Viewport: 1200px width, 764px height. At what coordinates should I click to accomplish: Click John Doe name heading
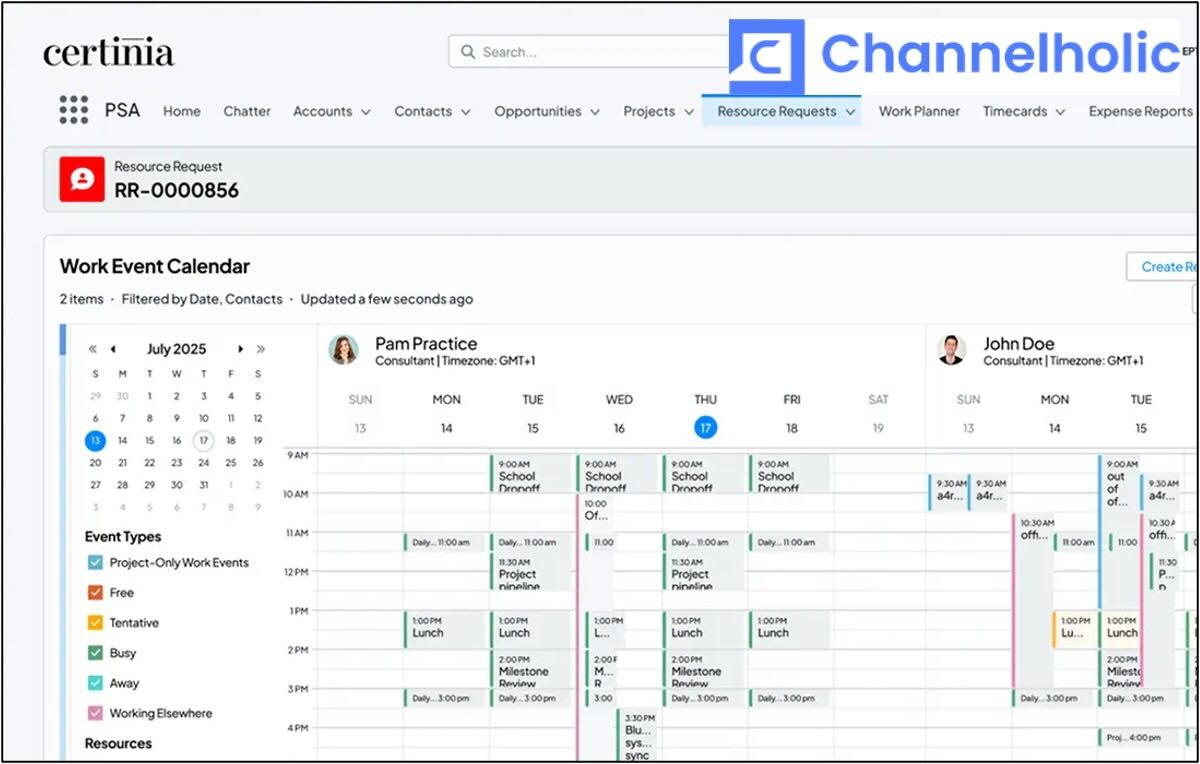tap(1018, 343)
